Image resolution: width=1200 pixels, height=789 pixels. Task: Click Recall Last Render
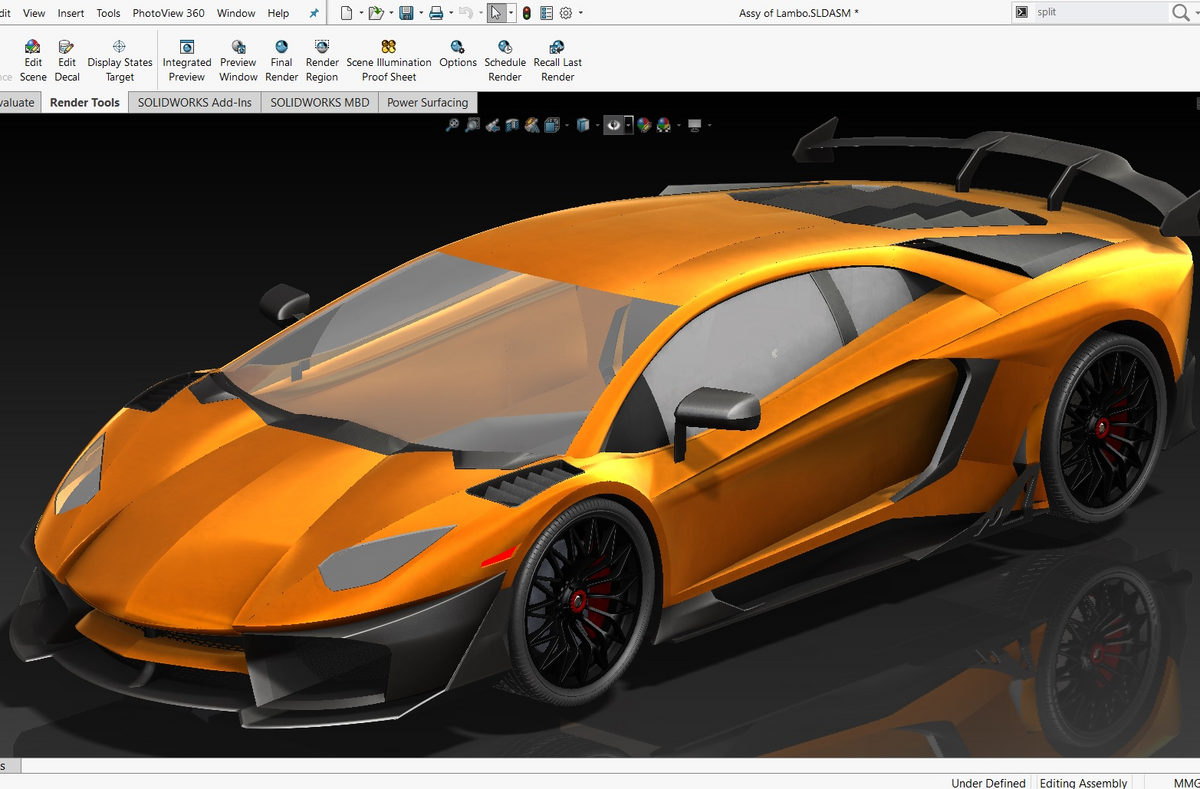[557, 61]
